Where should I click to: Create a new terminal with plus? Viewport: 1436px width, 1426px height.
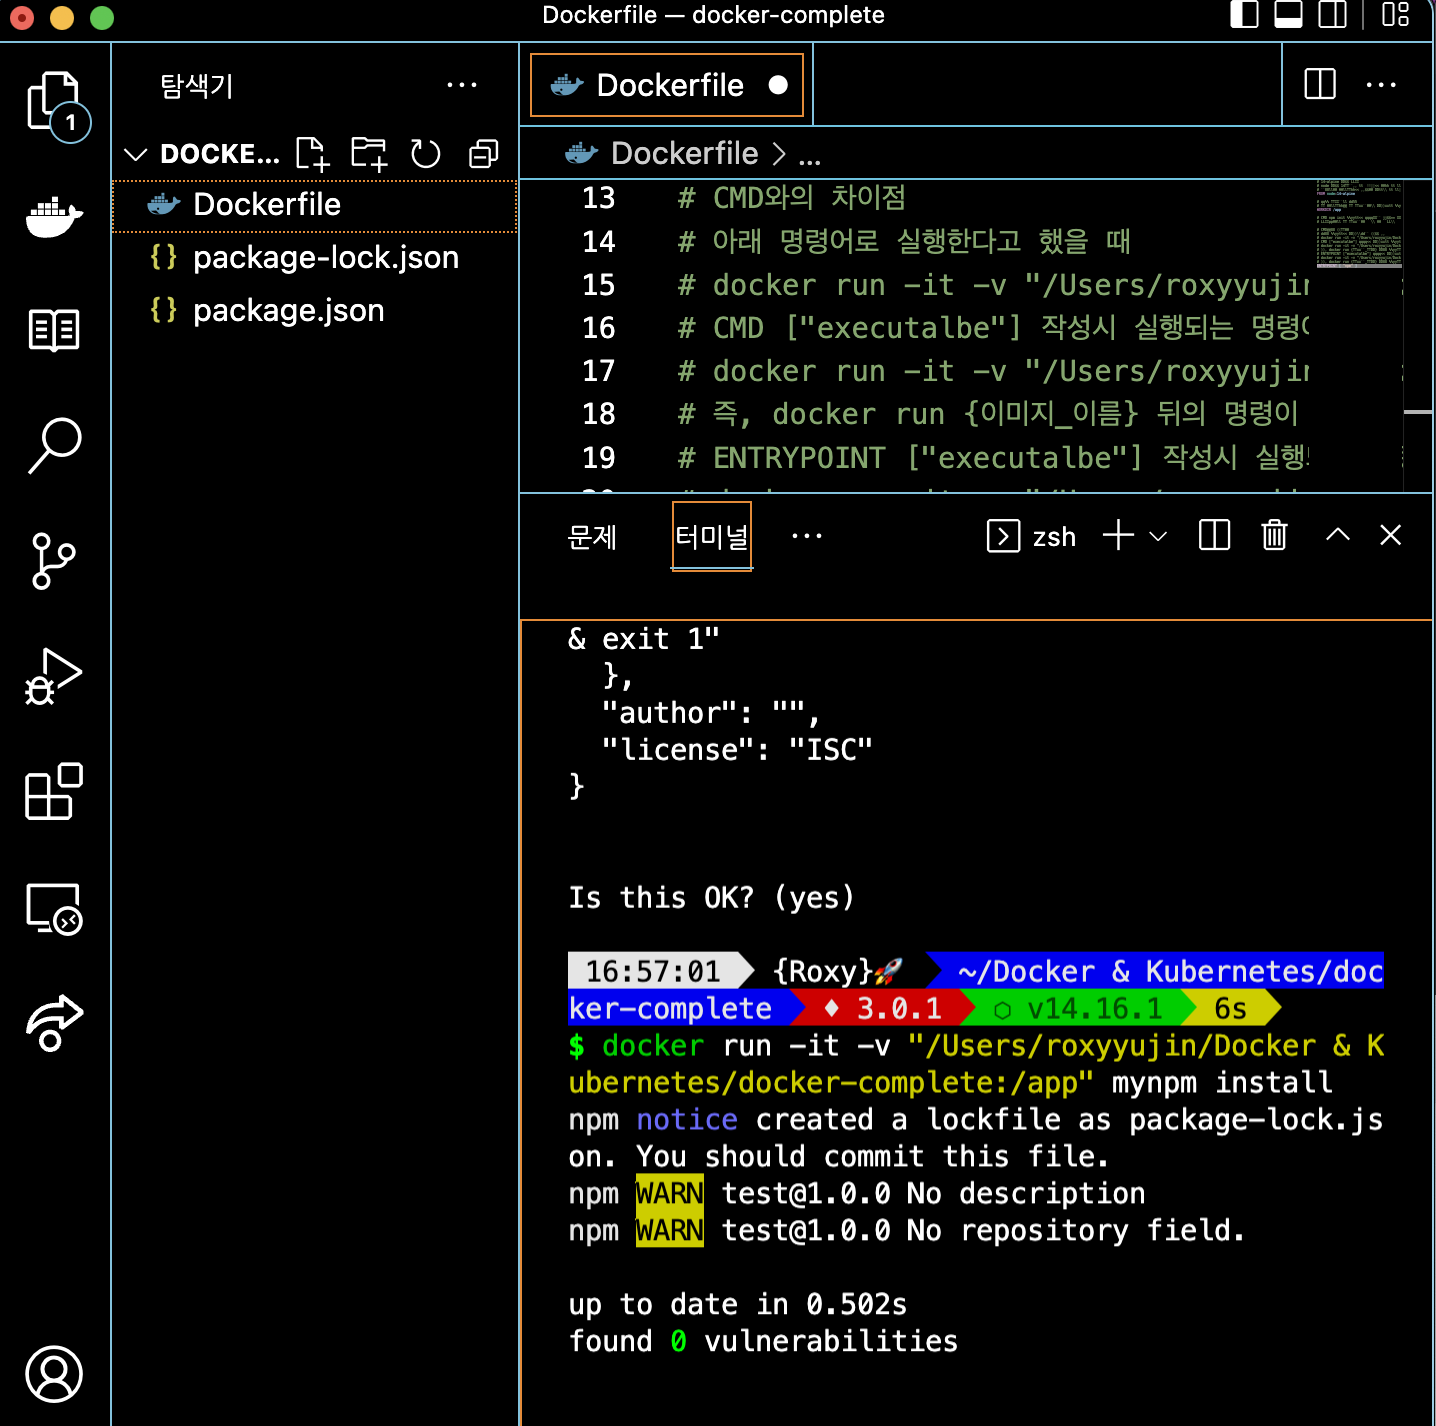point(1118,535)
